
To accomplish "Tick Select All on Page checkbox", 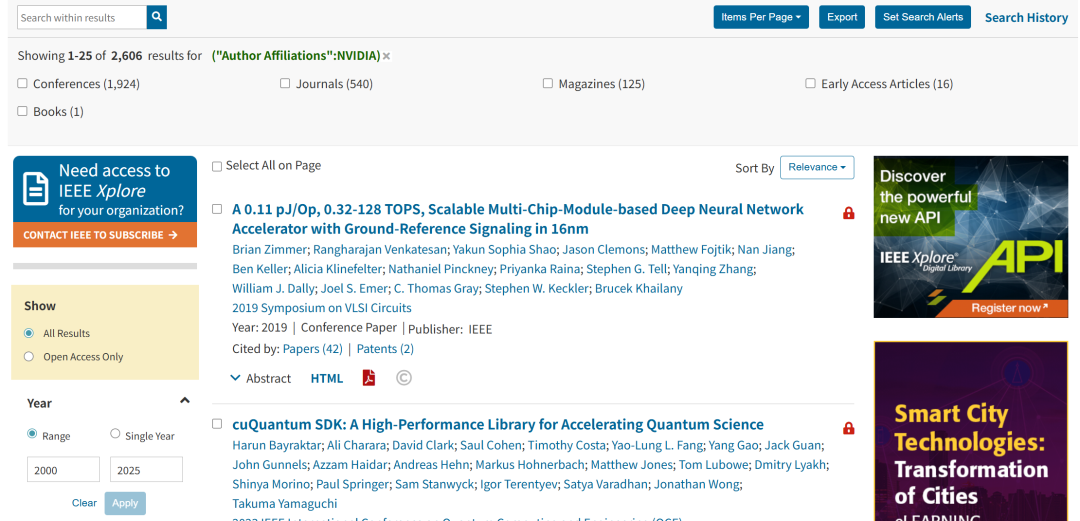I will click(217, 166).
